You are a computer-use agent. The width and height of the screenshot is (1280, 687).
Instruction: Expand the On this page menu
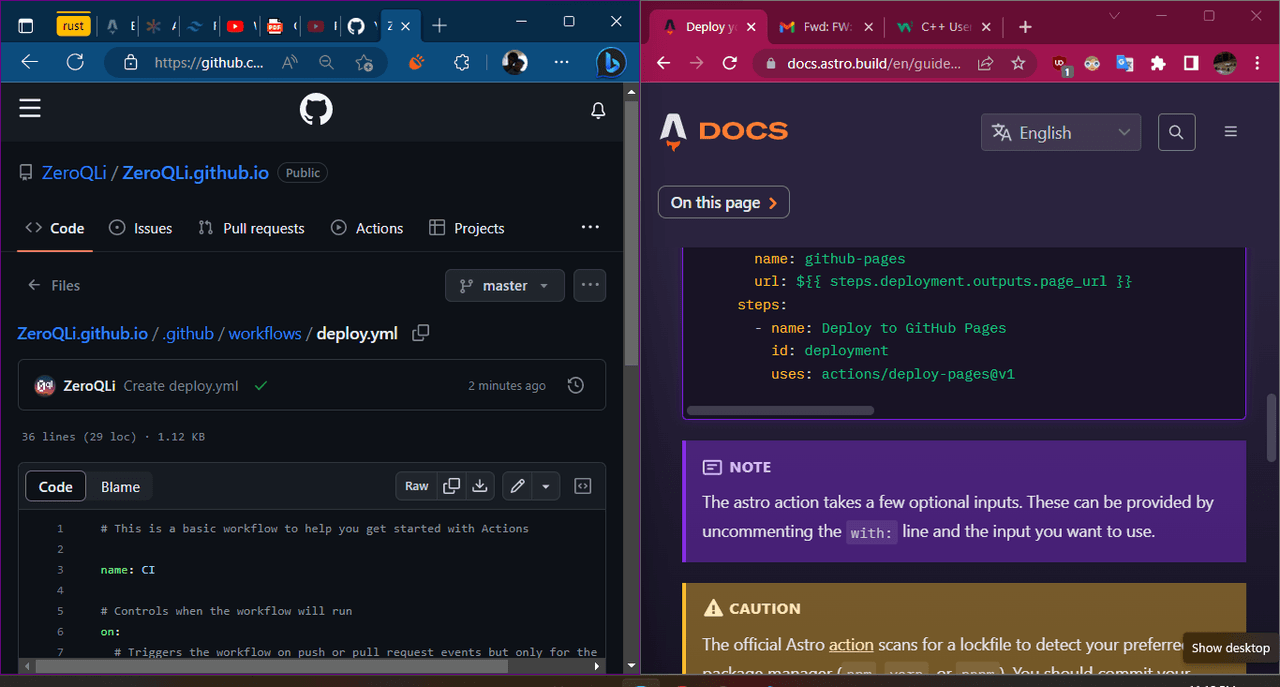723,202
